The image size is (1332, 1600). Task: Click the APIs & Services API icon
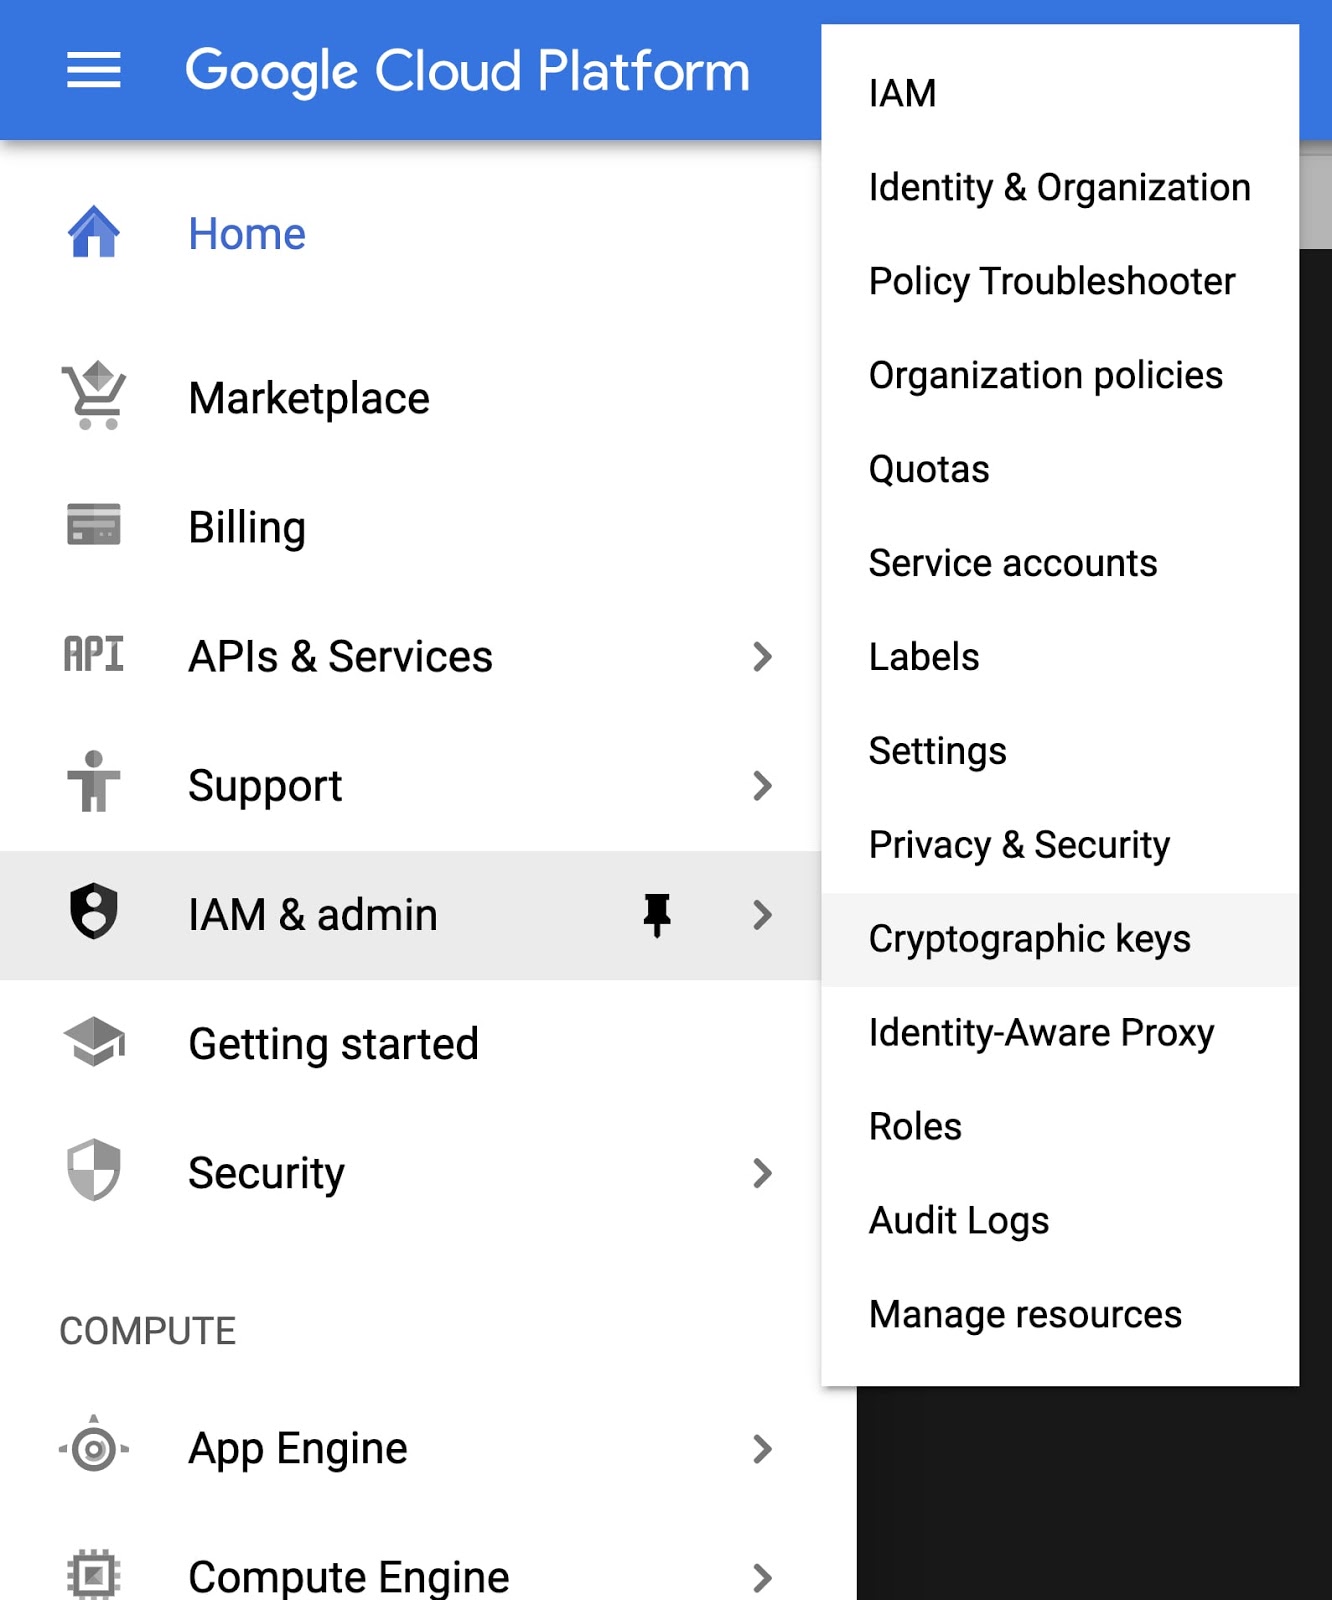click(x=94, y=655)
